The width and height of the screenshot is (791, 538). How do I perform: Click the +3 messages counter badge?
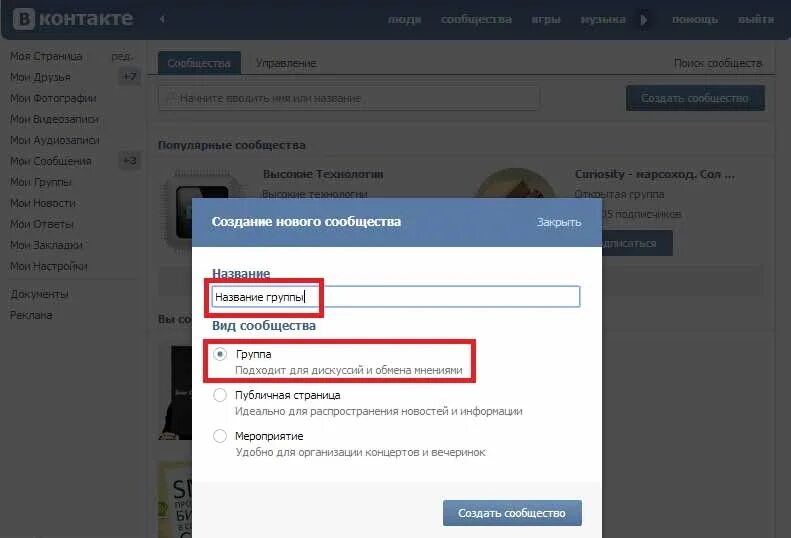point(130,161)
